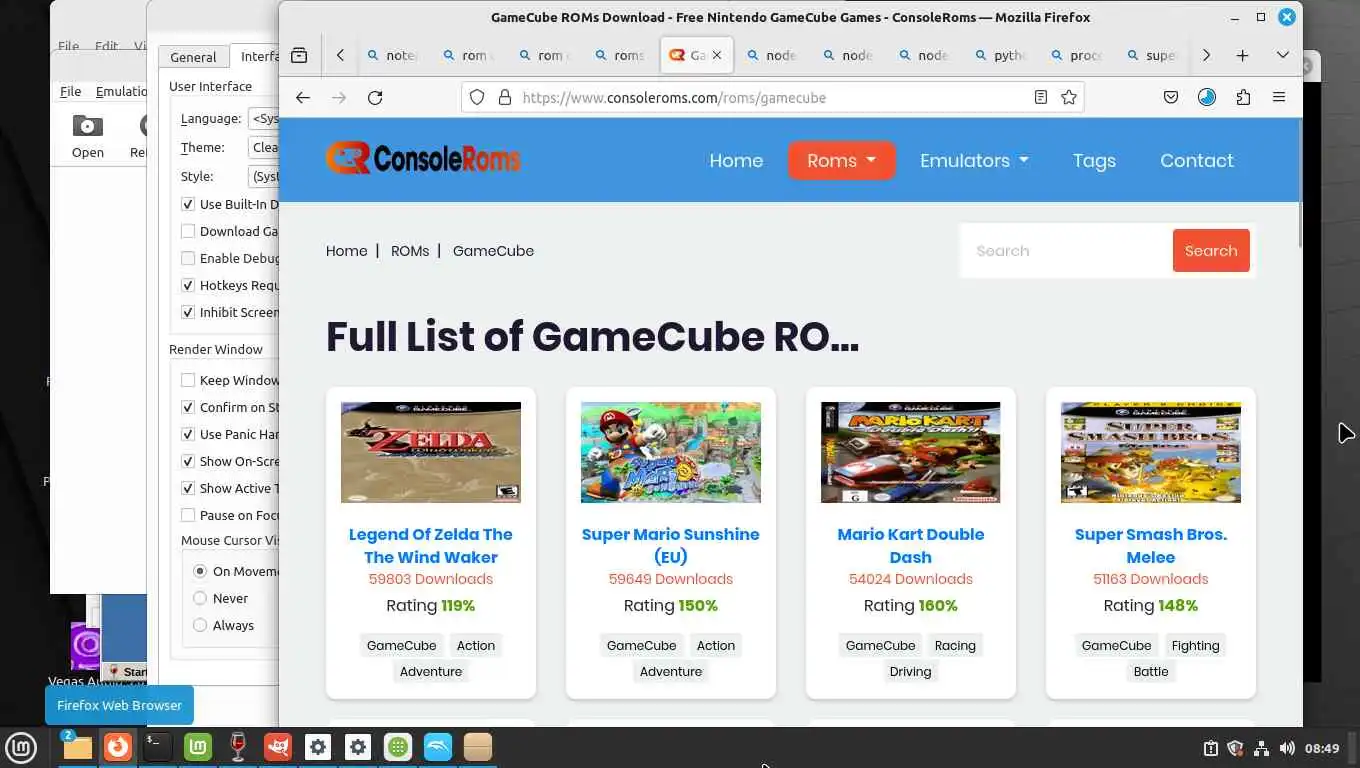The height and width of the screenshot is (768, 1360).
Task: Enable Keep Window on top checkbox
Action: [188, 380]
